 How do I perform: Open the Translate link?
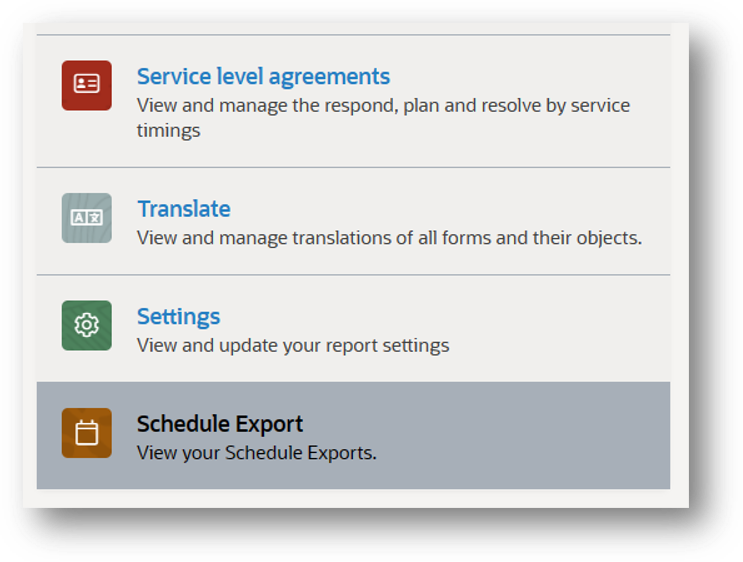point(184,209)
